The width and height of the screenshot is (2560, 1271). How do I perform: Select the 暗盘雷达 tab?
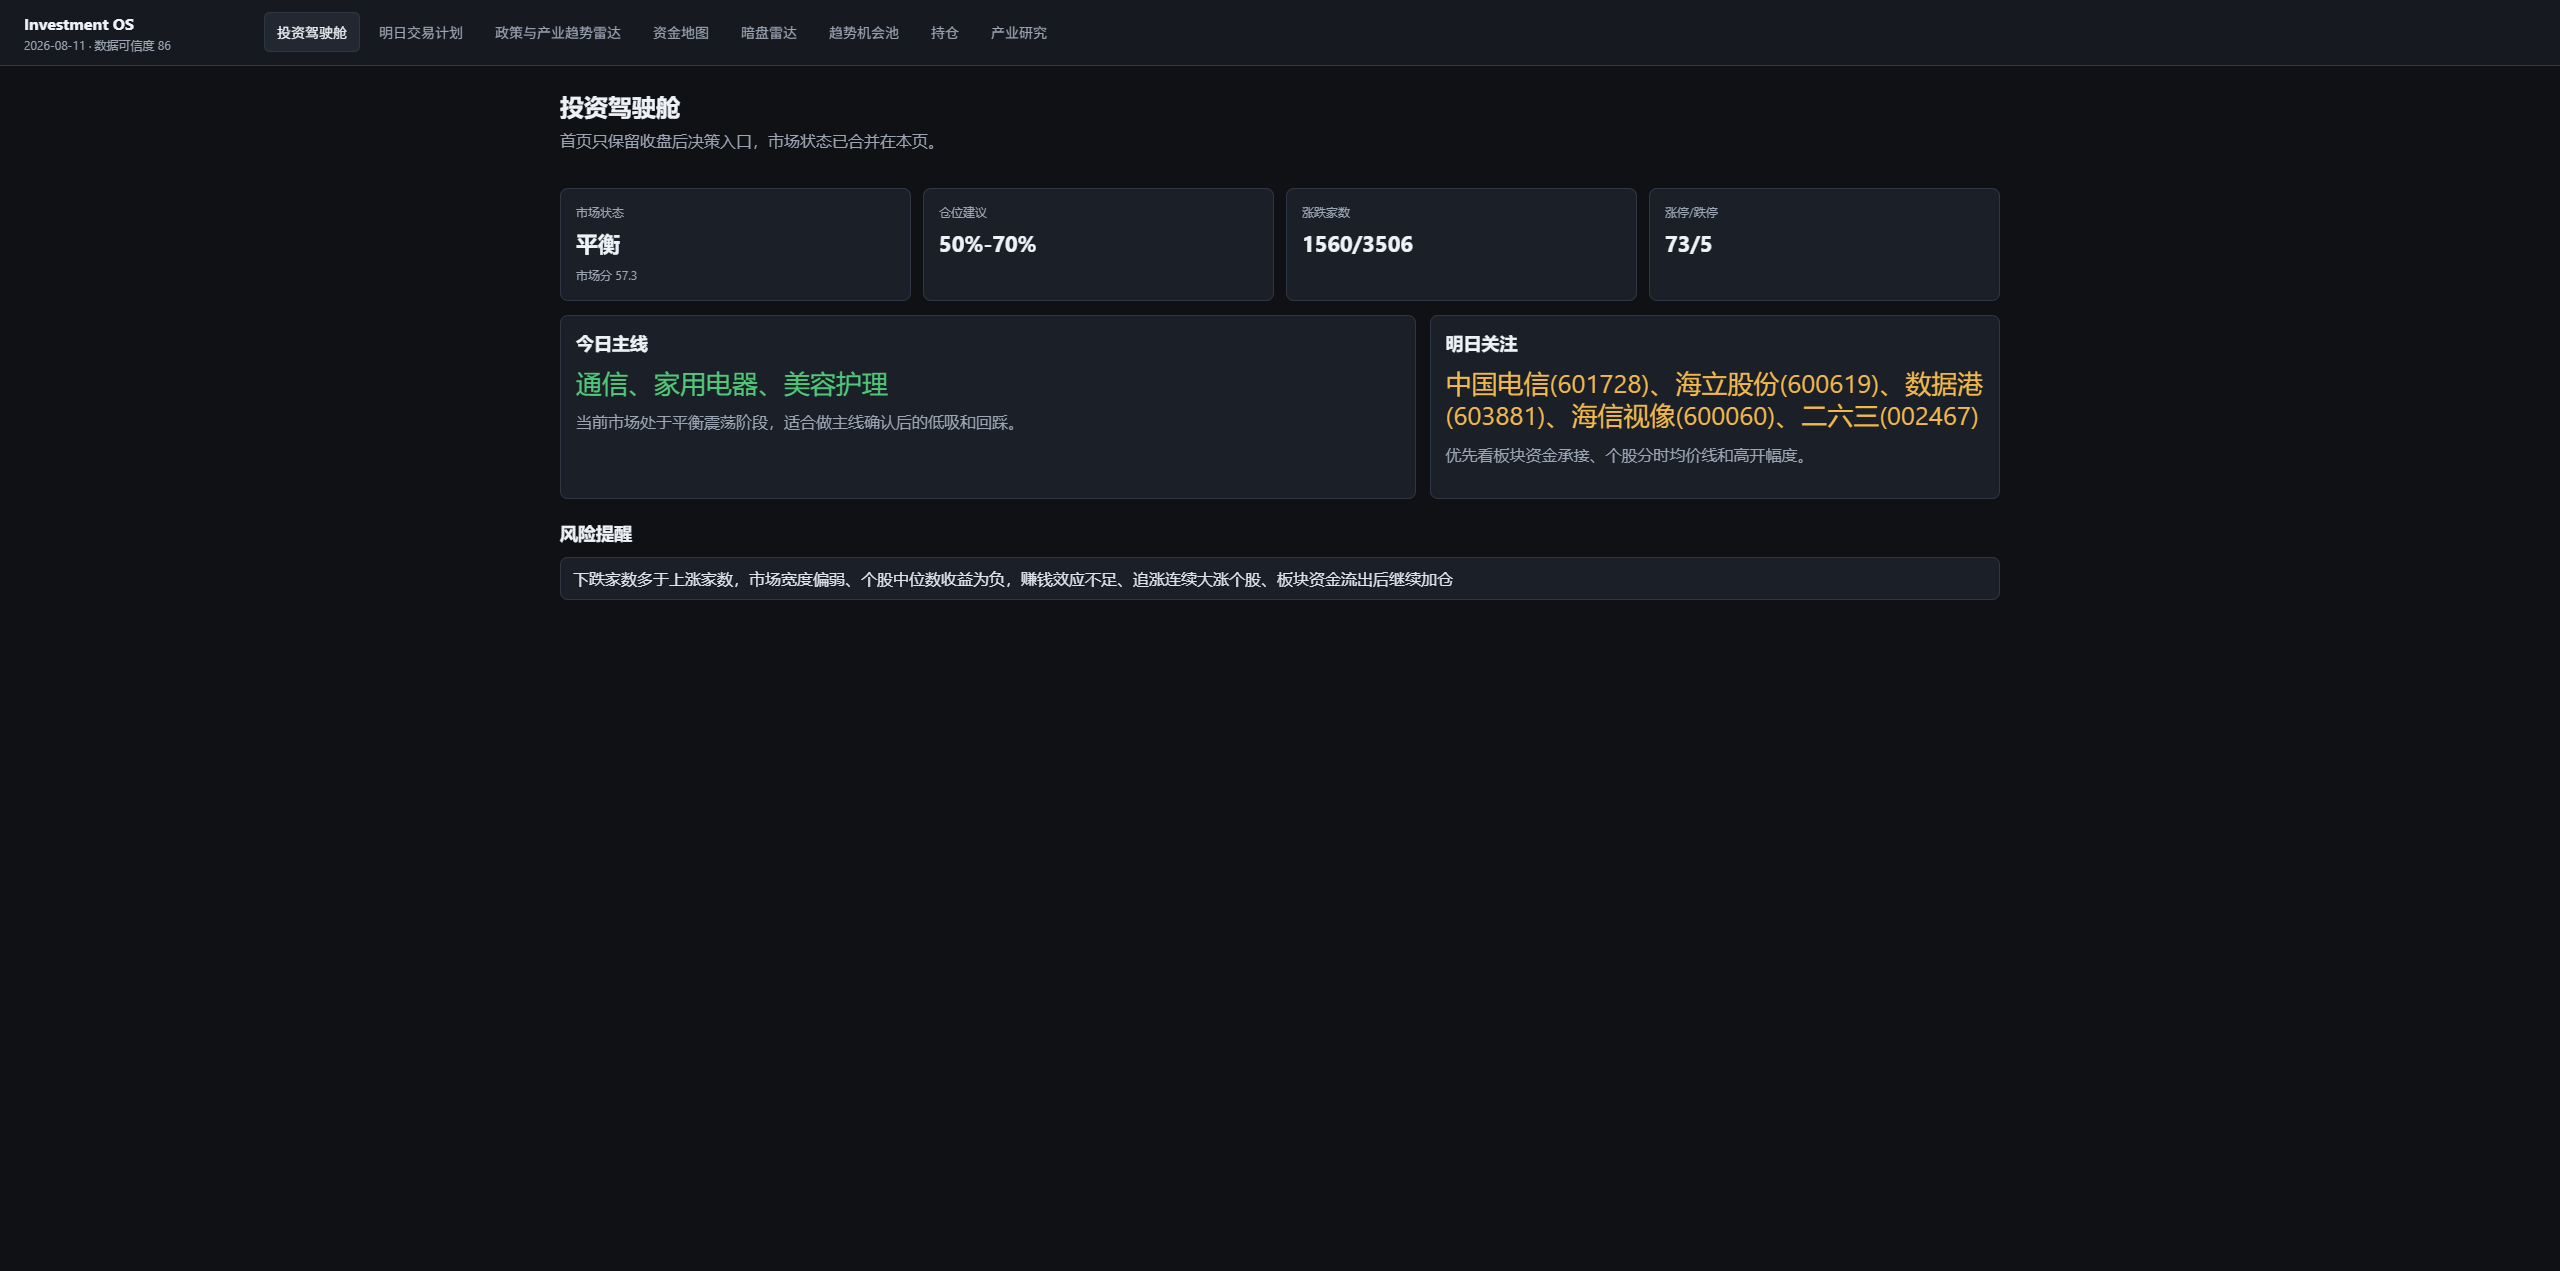[x=768, y=33]
